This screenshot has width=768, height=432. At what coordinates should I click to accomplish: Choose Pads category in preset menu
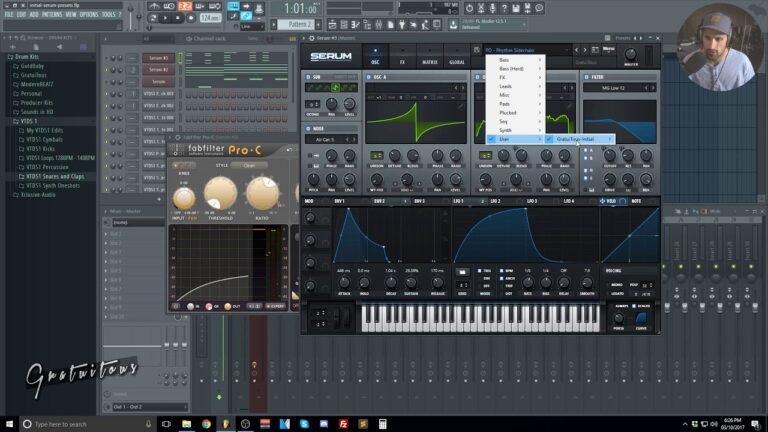point(515,104)
